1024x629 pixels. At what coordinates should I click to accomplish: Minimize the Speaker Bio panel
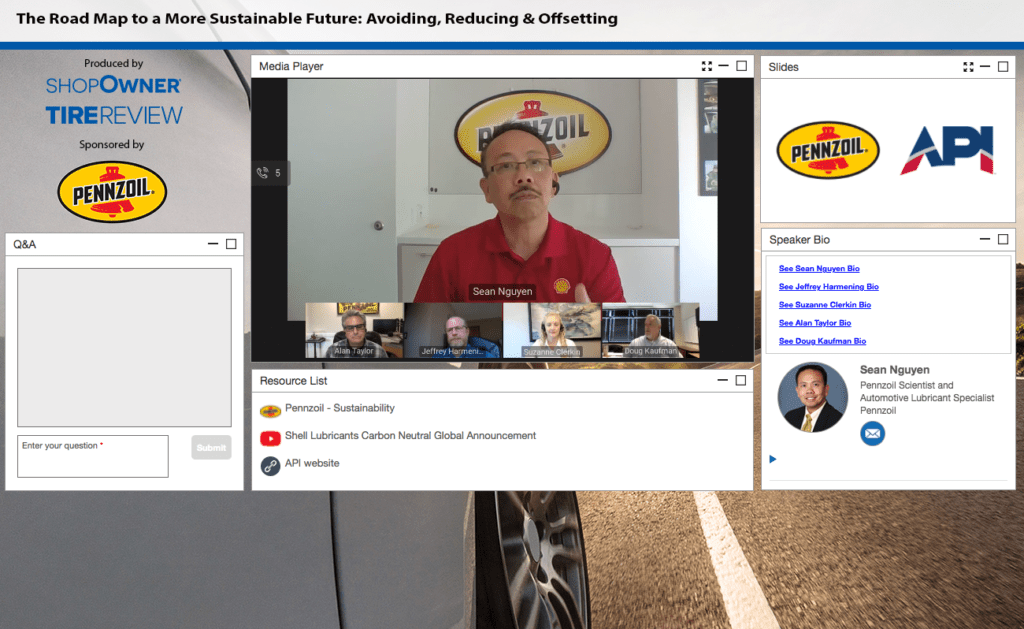point(985,239)
